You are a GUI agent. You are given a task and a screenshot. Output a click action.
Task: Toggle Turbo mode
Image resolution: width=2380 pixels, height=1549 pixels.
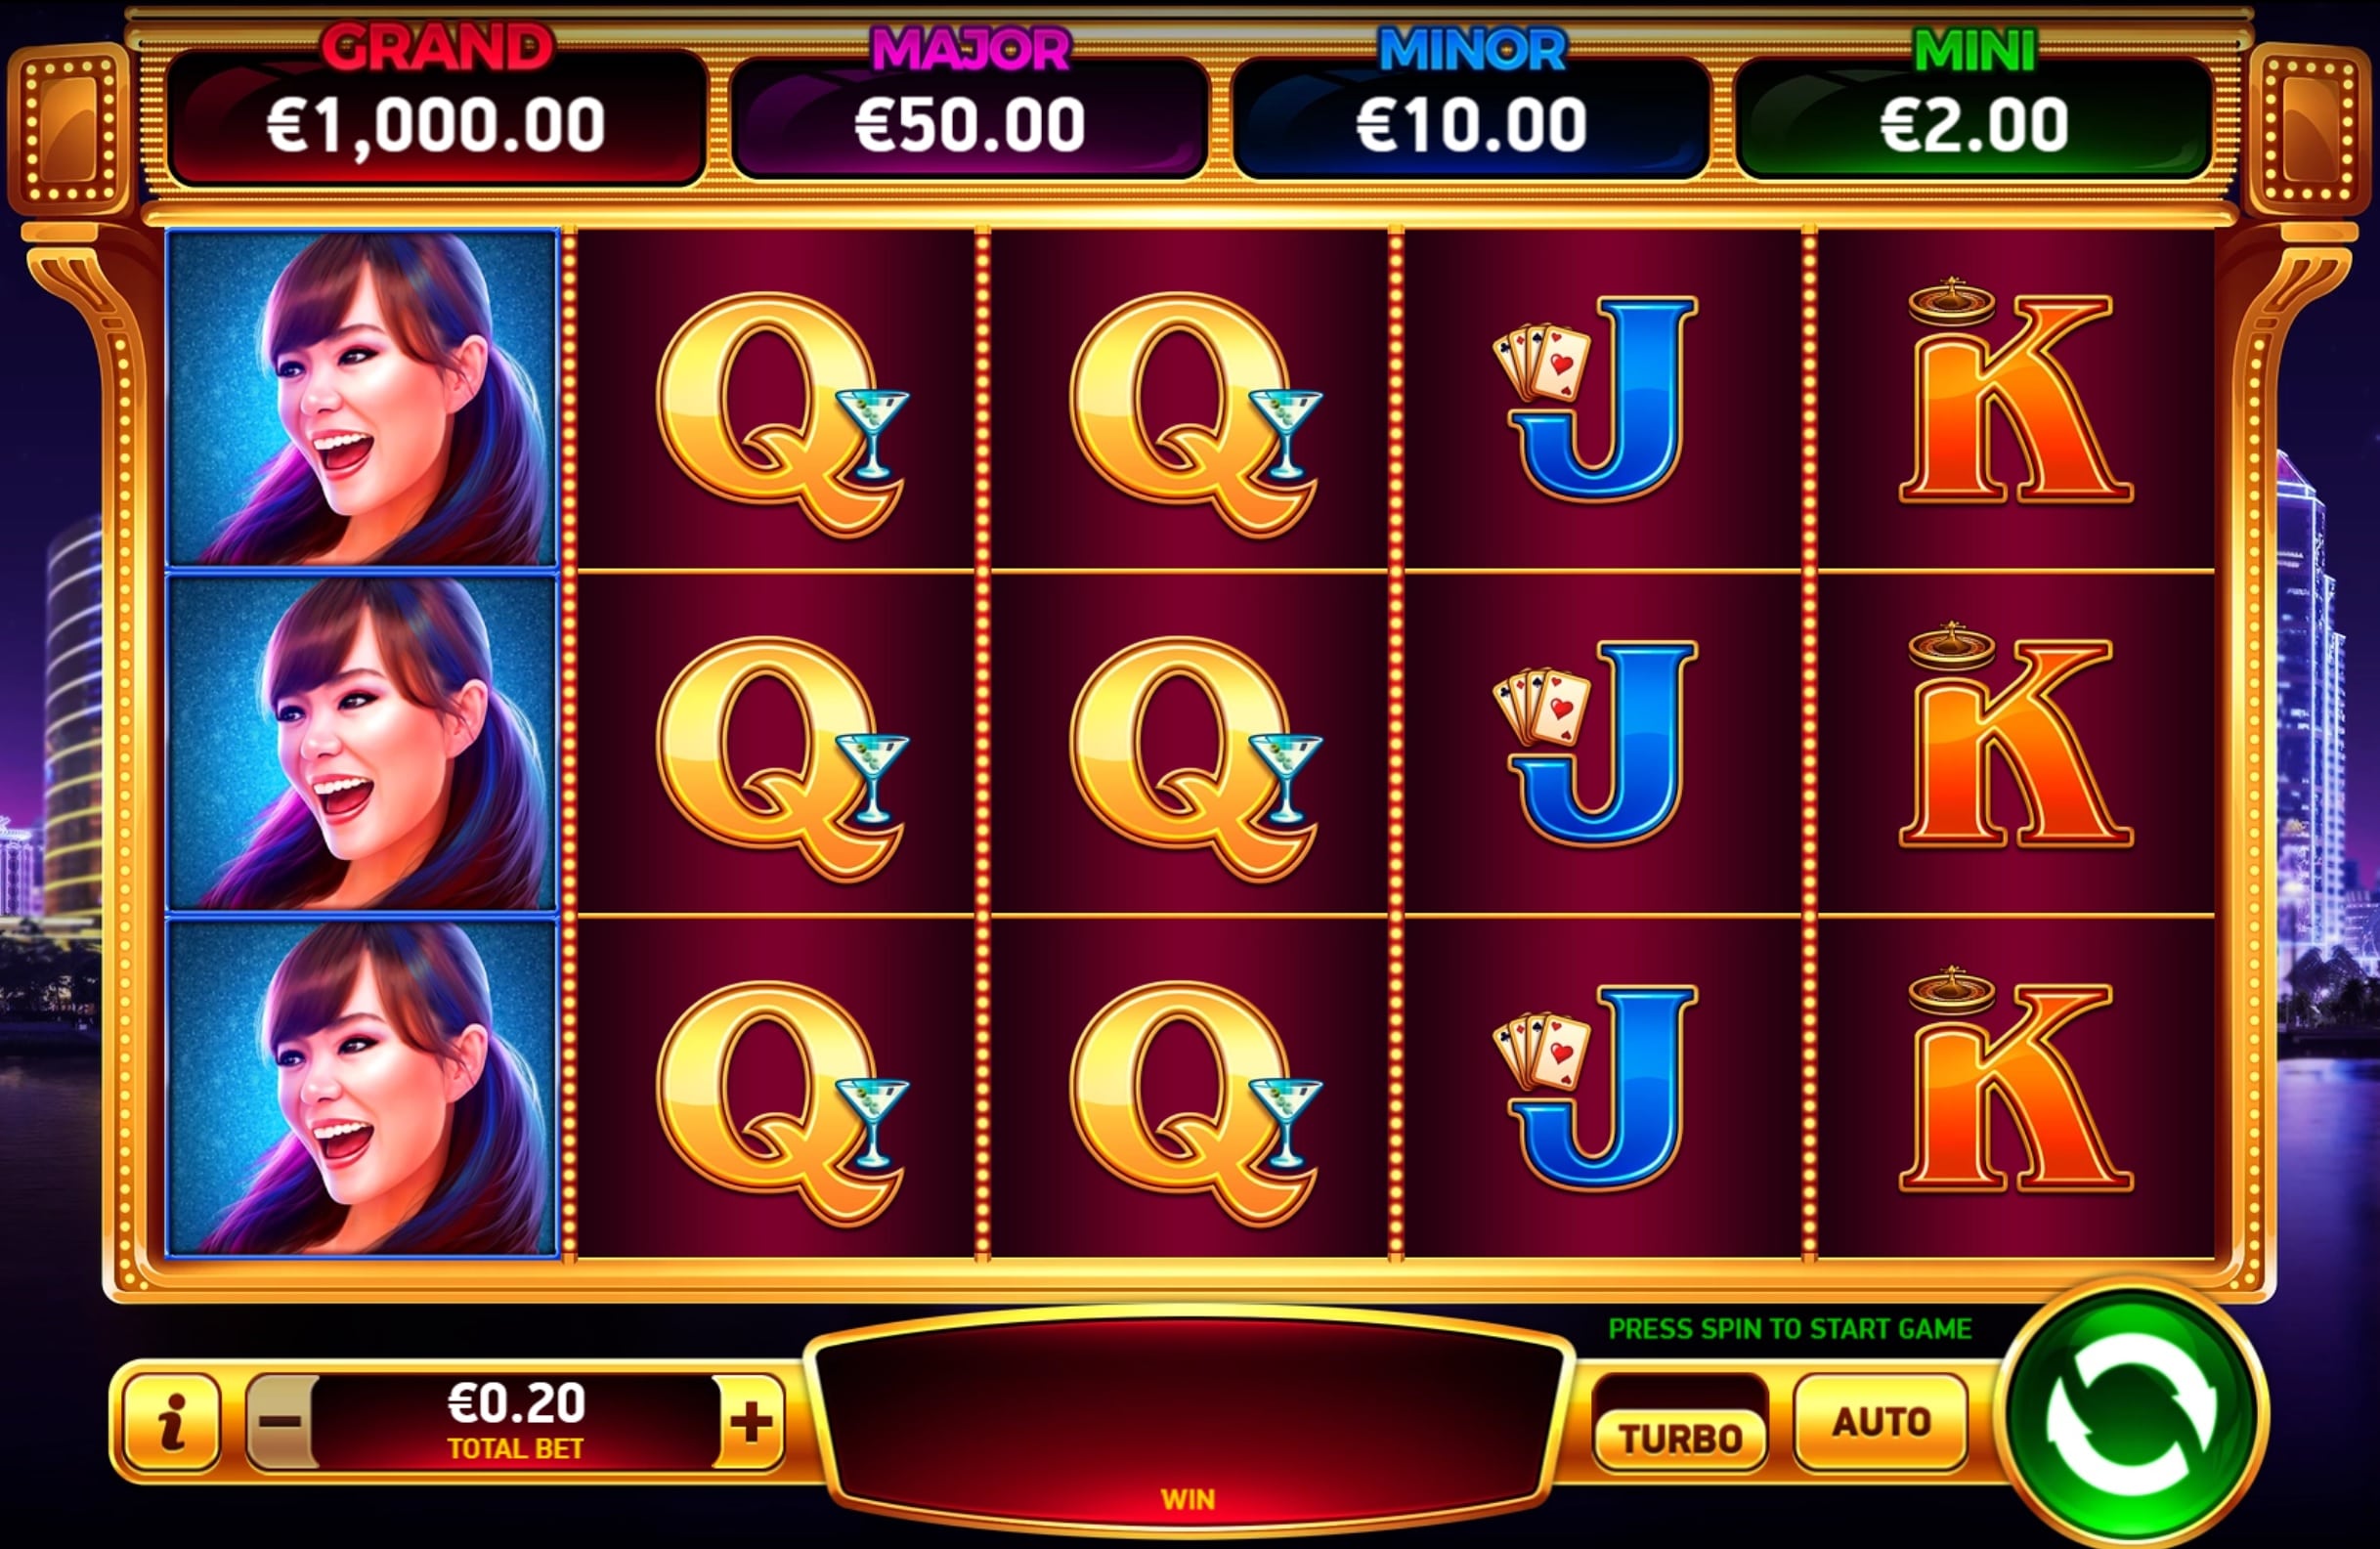click(x=1680, y=1438)
